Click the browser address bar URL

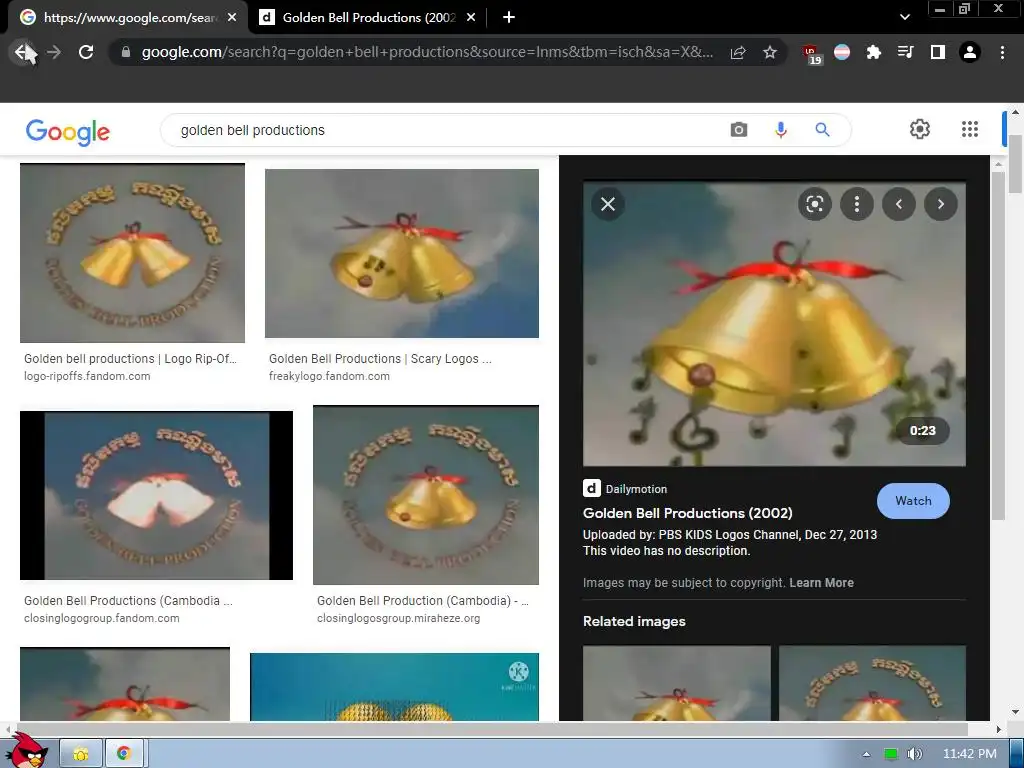coord(427,52)
